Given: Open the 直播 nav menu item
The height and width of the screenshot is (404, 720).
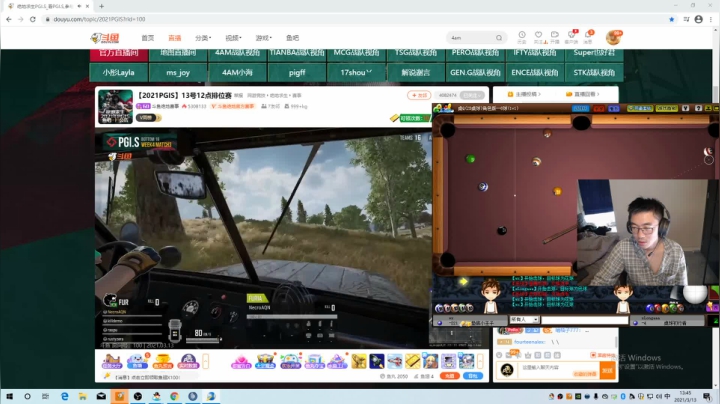Looking at the screenshot, I should click(174, 38).
